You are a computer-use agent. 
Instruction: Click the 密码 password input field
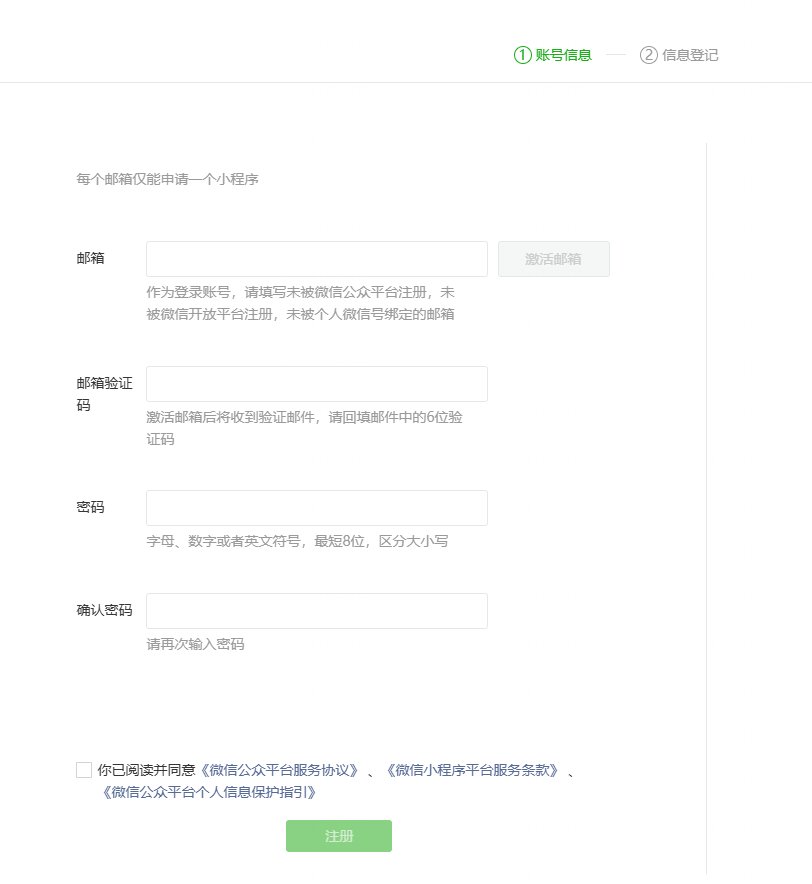point(317,508)
